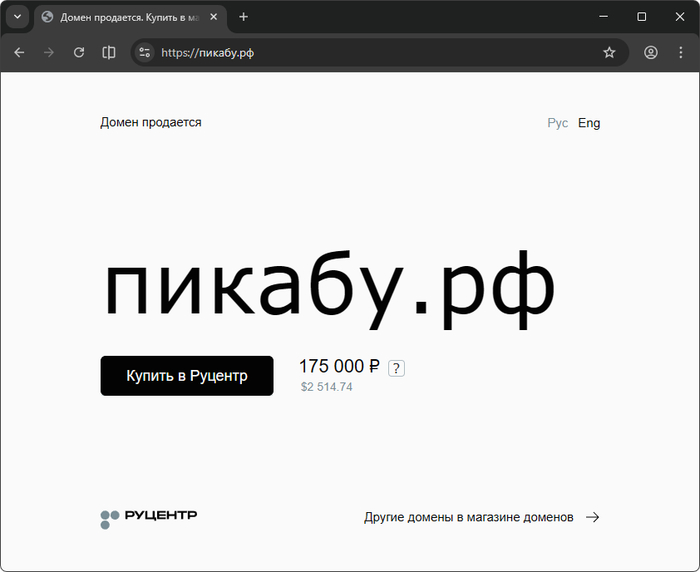Click the forward navigation arrow
Image resolution: width=700 pixels, height=572 pixels.
pyautogui.click(x=49, y=53)
